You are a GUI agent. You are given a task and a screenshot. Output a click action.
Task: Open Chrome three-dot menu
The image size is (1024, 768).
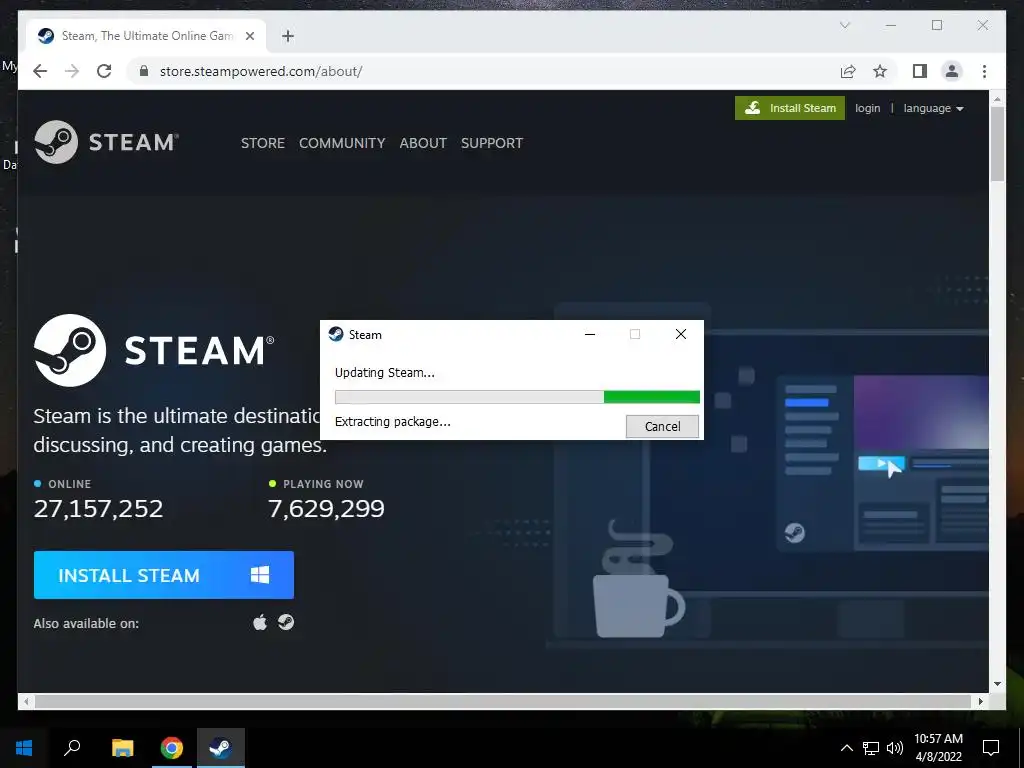click(984, 71)
